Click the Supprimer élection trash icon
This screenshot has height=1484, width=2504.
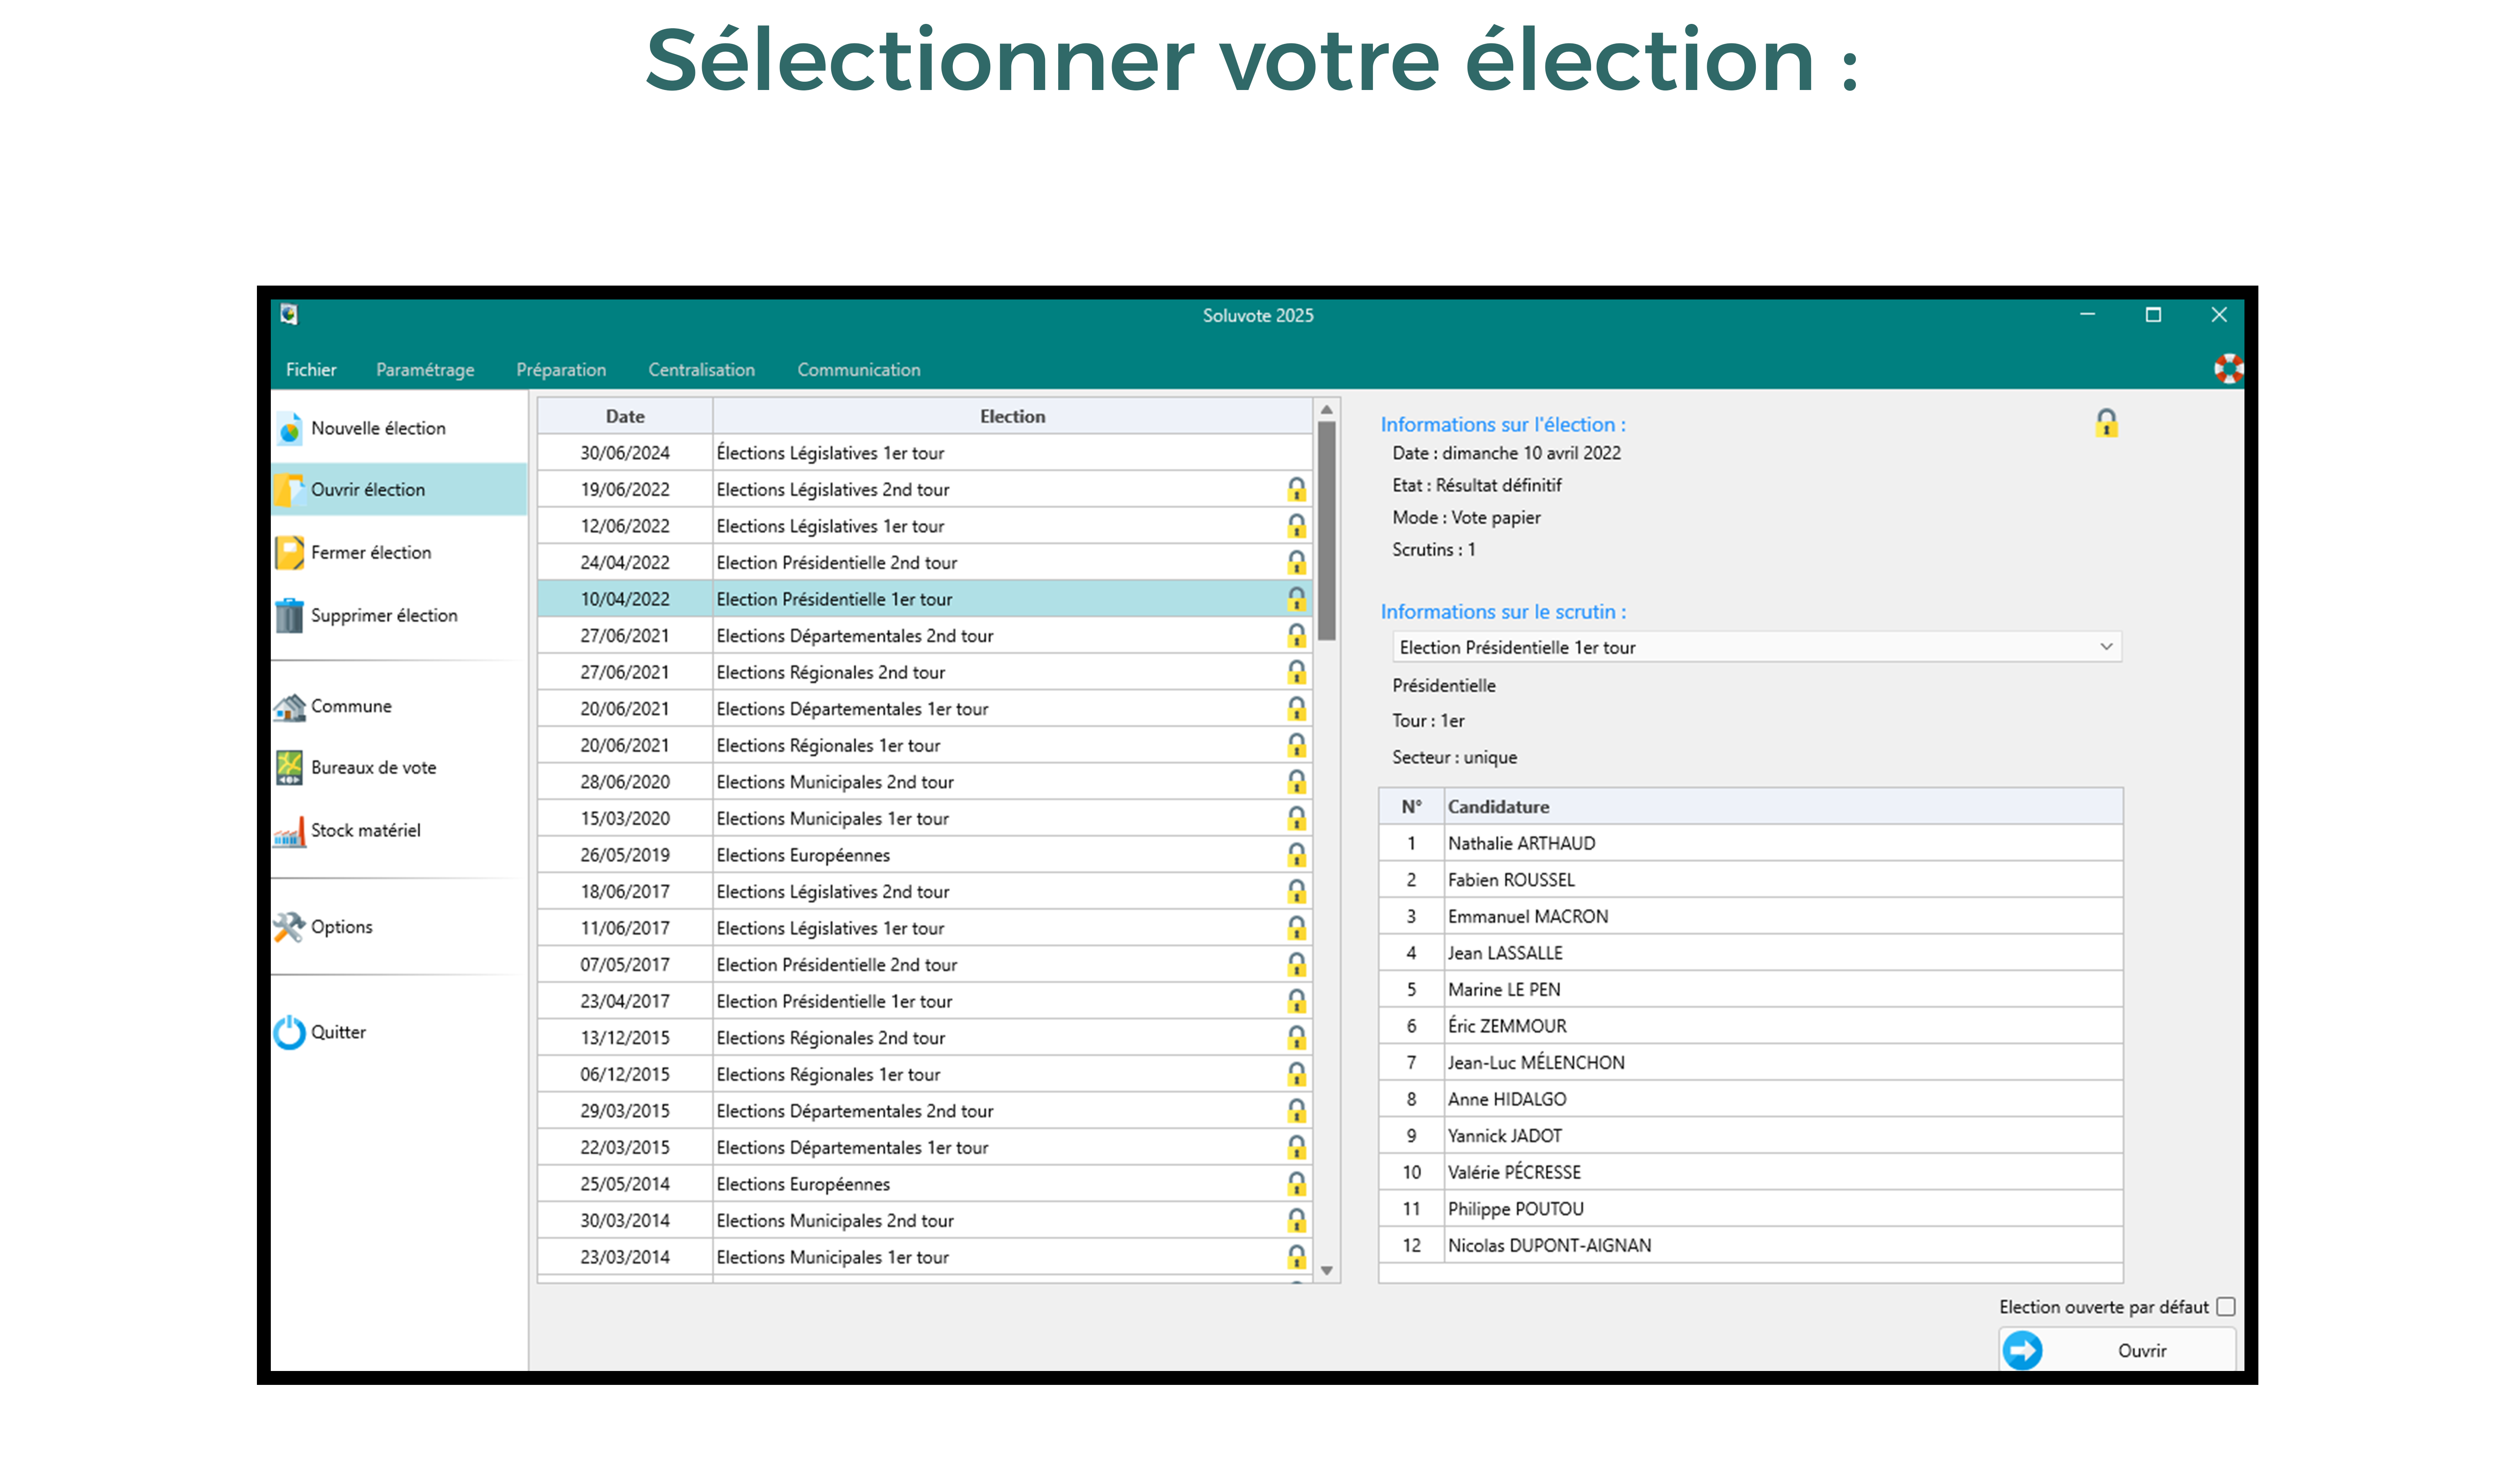click(289, 616)
